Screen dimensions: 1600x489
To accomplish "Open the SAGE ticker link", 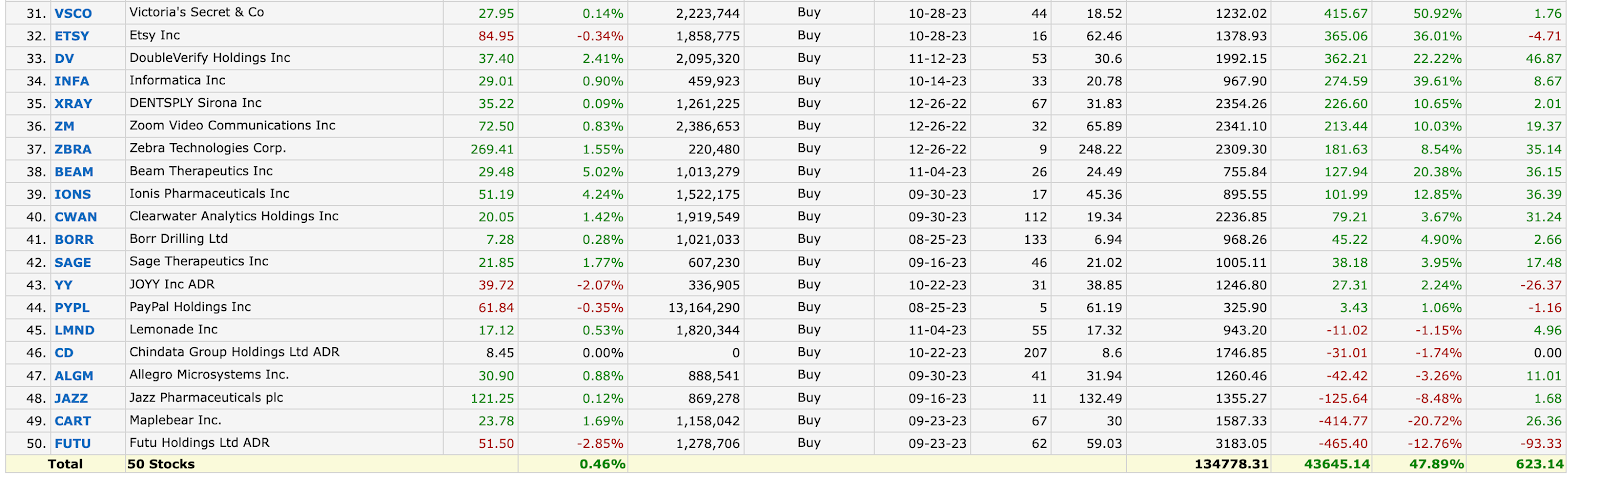I will tap(73, 263).
